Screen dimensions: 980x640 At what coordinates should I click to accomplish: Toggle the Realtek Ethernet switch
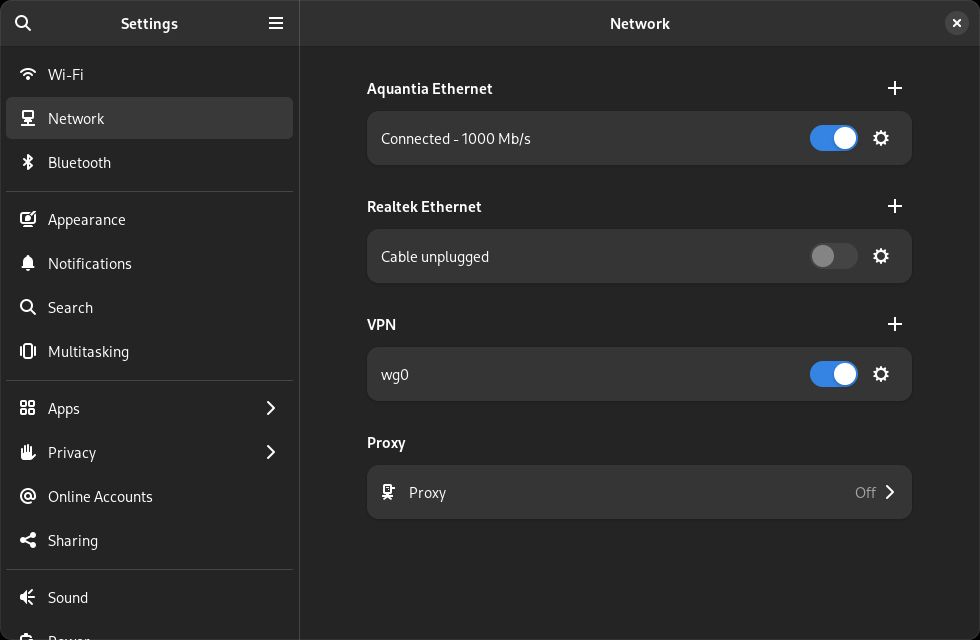coord(833,256)
